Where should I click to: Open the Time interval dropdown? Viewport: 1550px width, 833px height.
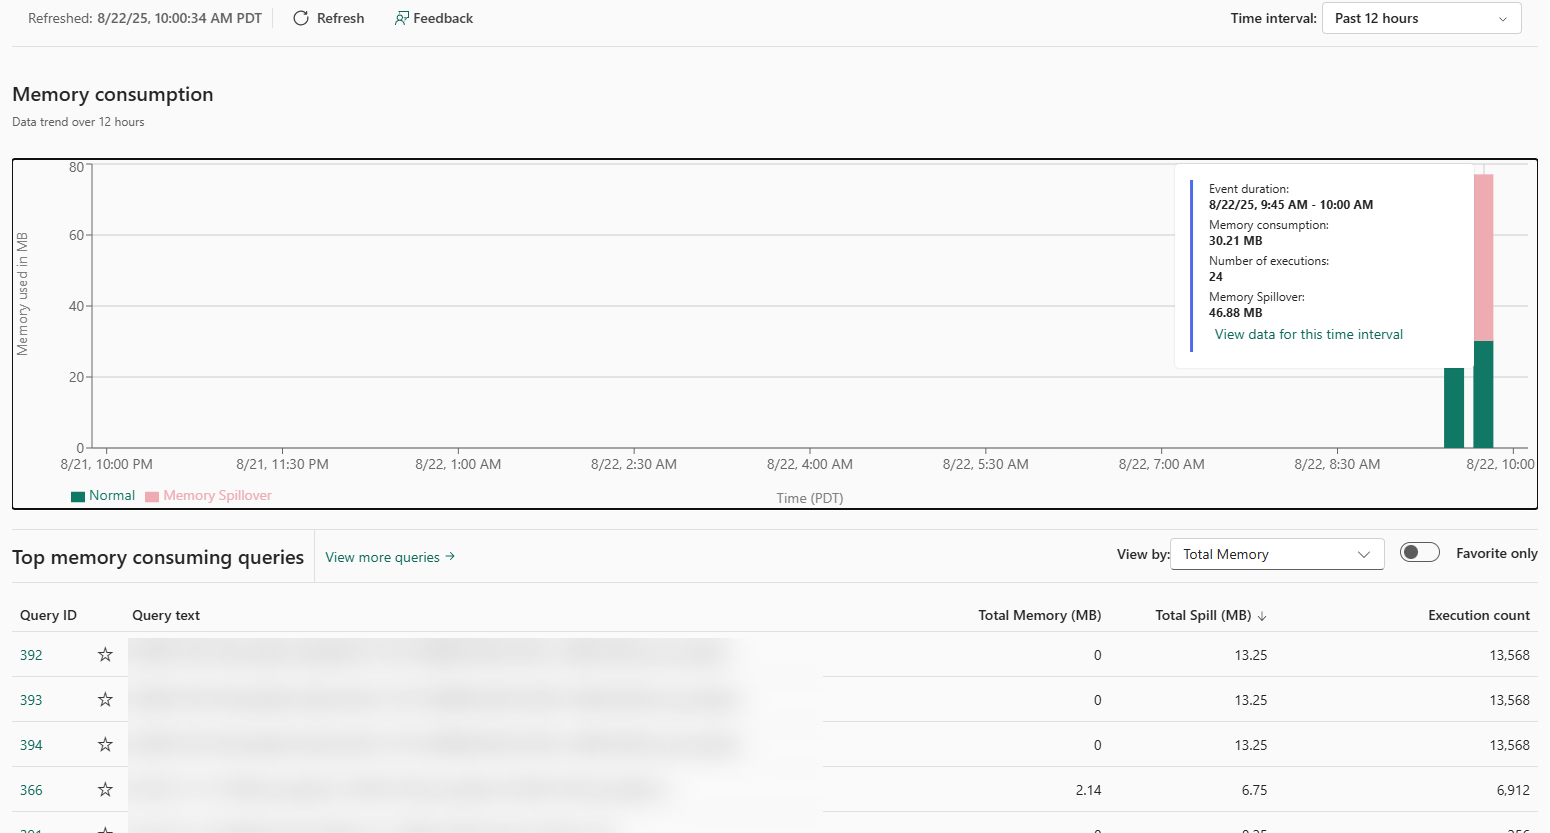(1421, 18)
